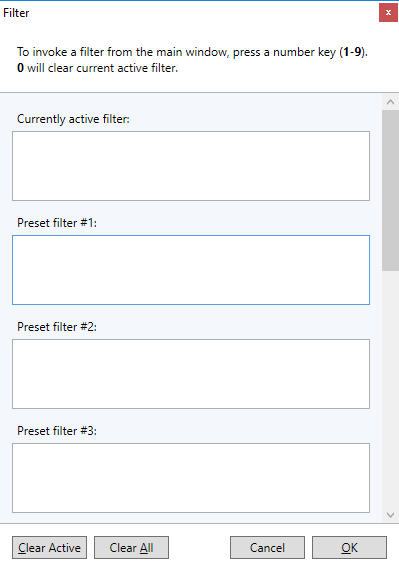Focus the Currently active filter text box

(x=191, y=166)
